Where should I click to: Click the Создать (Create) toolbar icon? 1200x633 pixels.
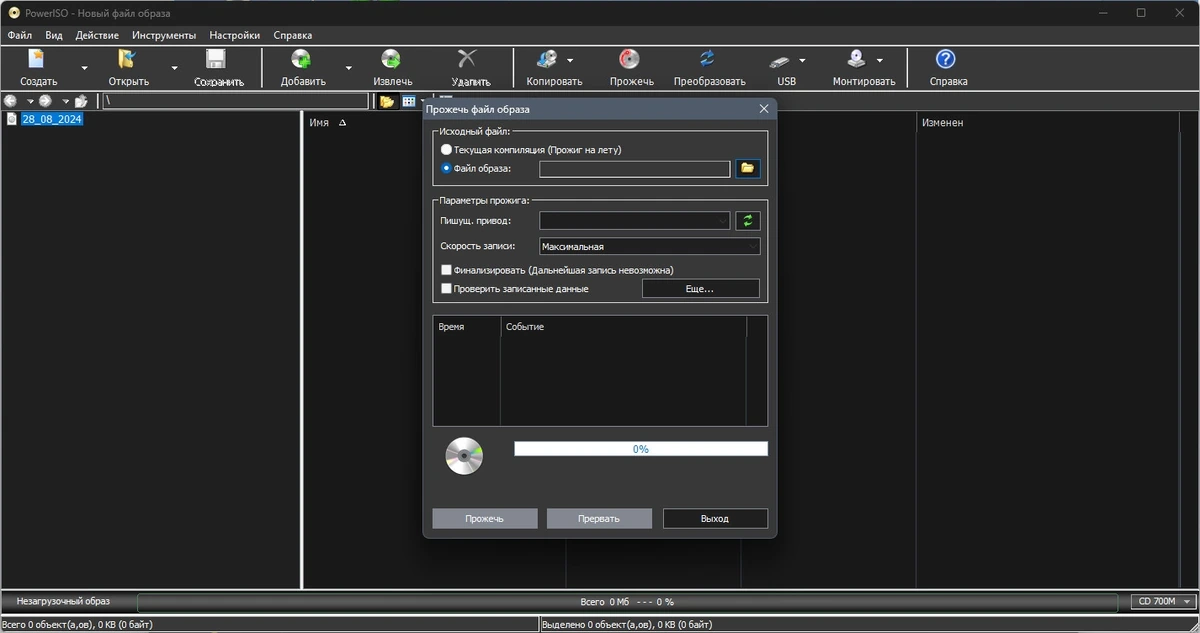coord(38,59)
